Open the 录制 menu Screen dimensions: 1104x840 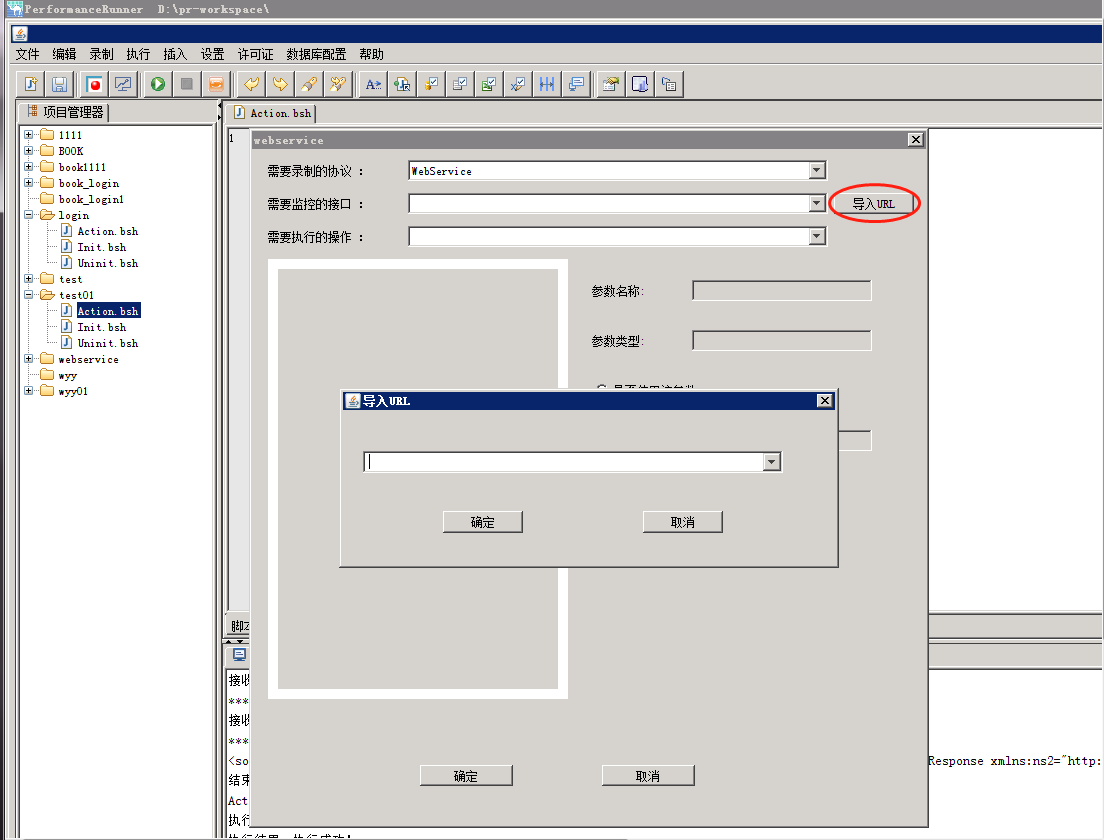click(101, 54)
